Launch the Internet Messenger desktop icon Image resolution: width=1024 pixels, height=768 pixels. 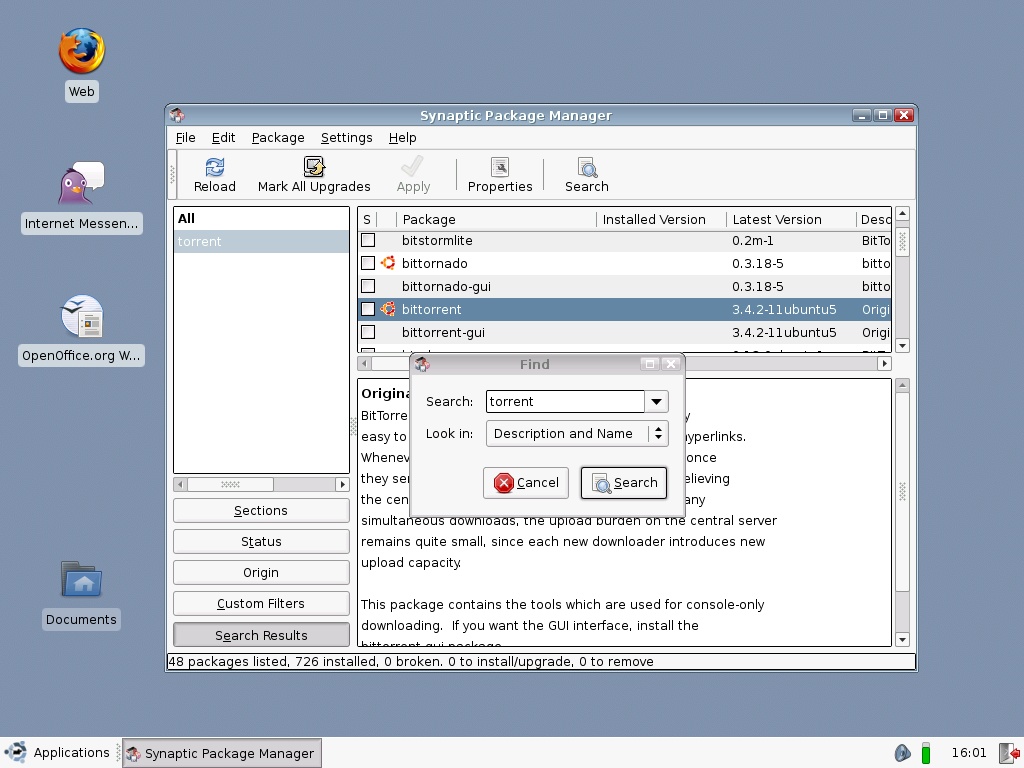pyautogui.click(x=82, y=184)
